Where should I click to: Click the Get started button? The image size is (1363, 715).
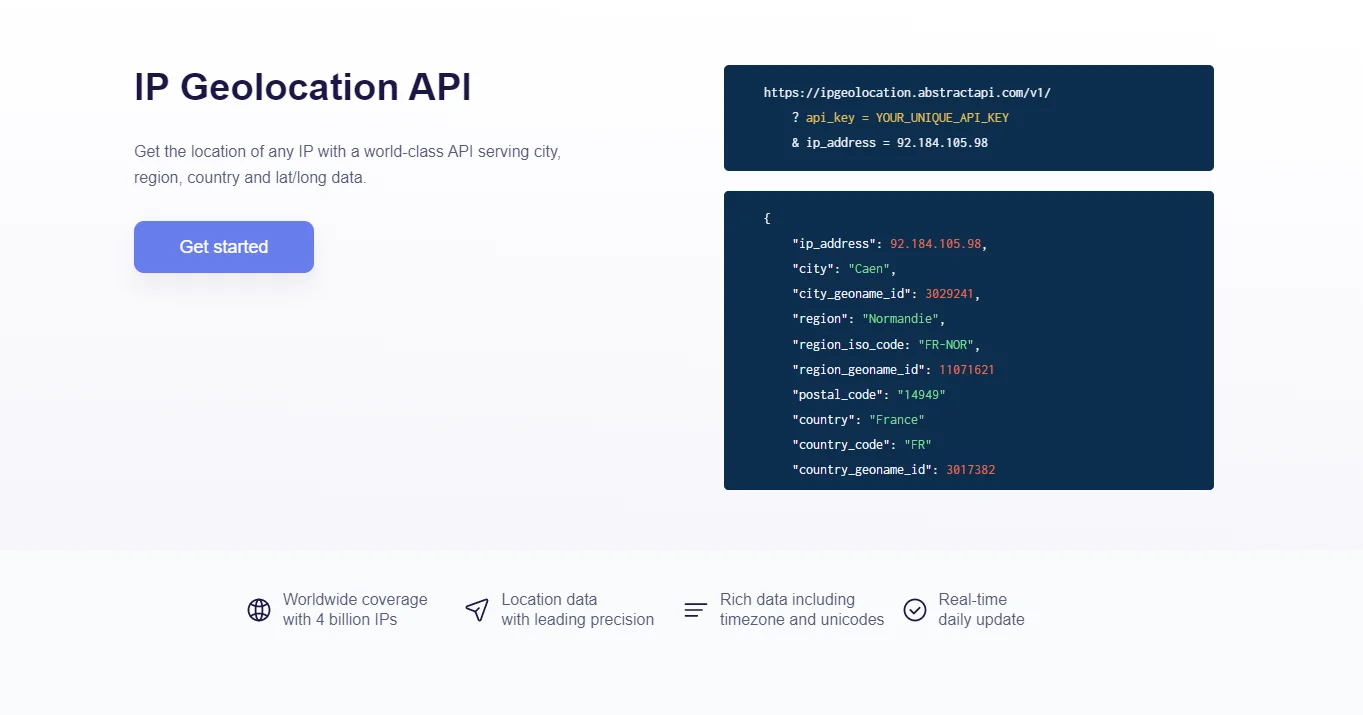coord(223,246)
